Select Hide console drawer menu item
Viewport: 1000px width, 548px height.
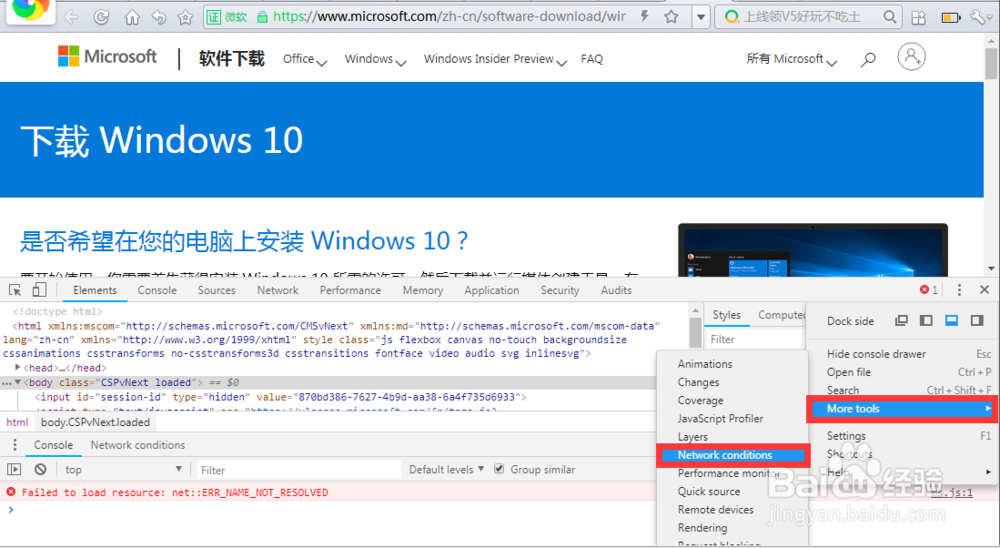[x=904, y=354]
